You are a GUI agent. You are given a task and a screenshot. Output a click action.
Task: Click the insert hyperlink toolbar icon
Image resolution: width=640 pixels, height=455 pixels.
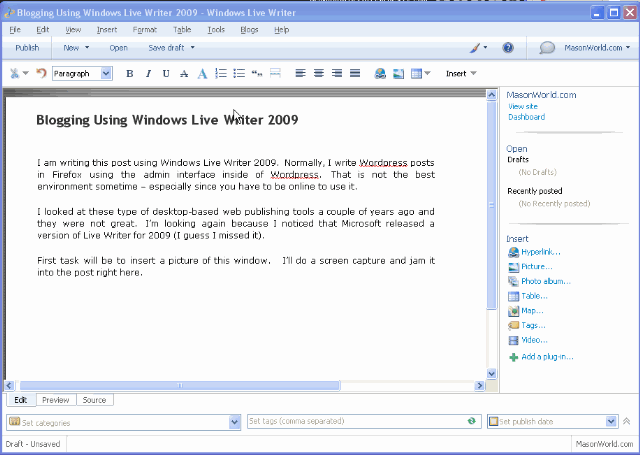[380, 73]
